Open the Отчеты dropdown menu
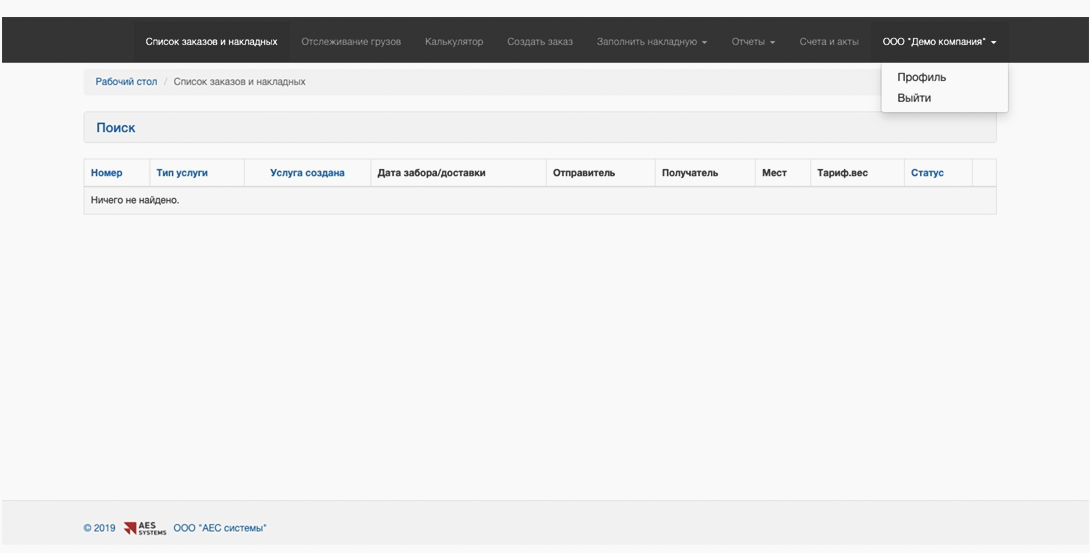Image resolution: width=1090 pixels, height=553 pixels. tap(753, 42)
